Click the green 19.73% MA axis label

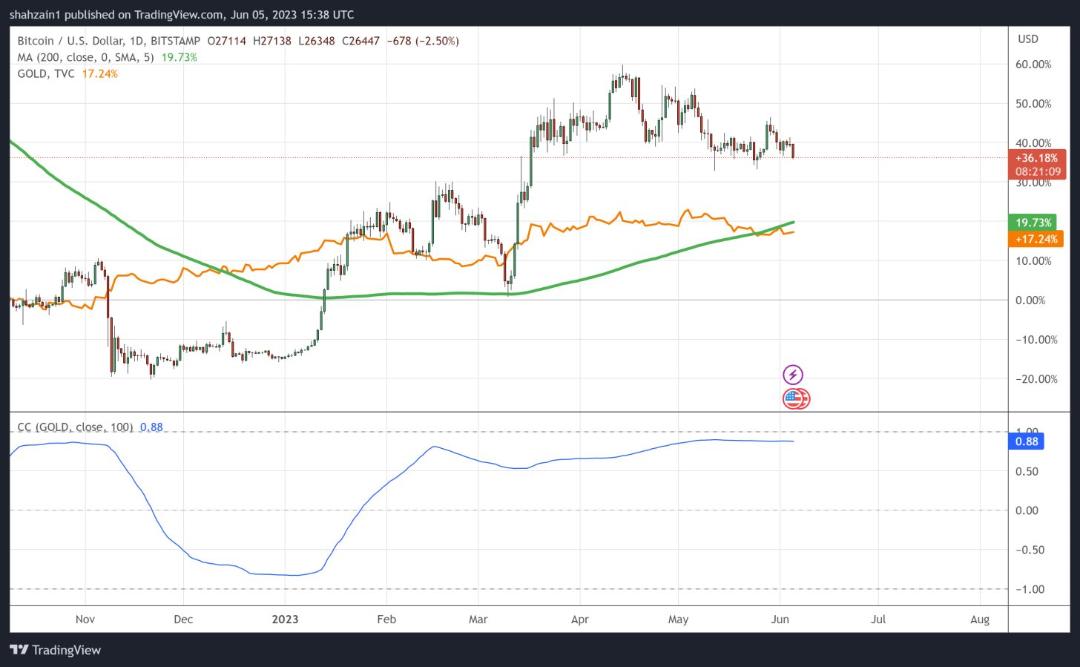pyautogui.click(x=1032, y=223)
